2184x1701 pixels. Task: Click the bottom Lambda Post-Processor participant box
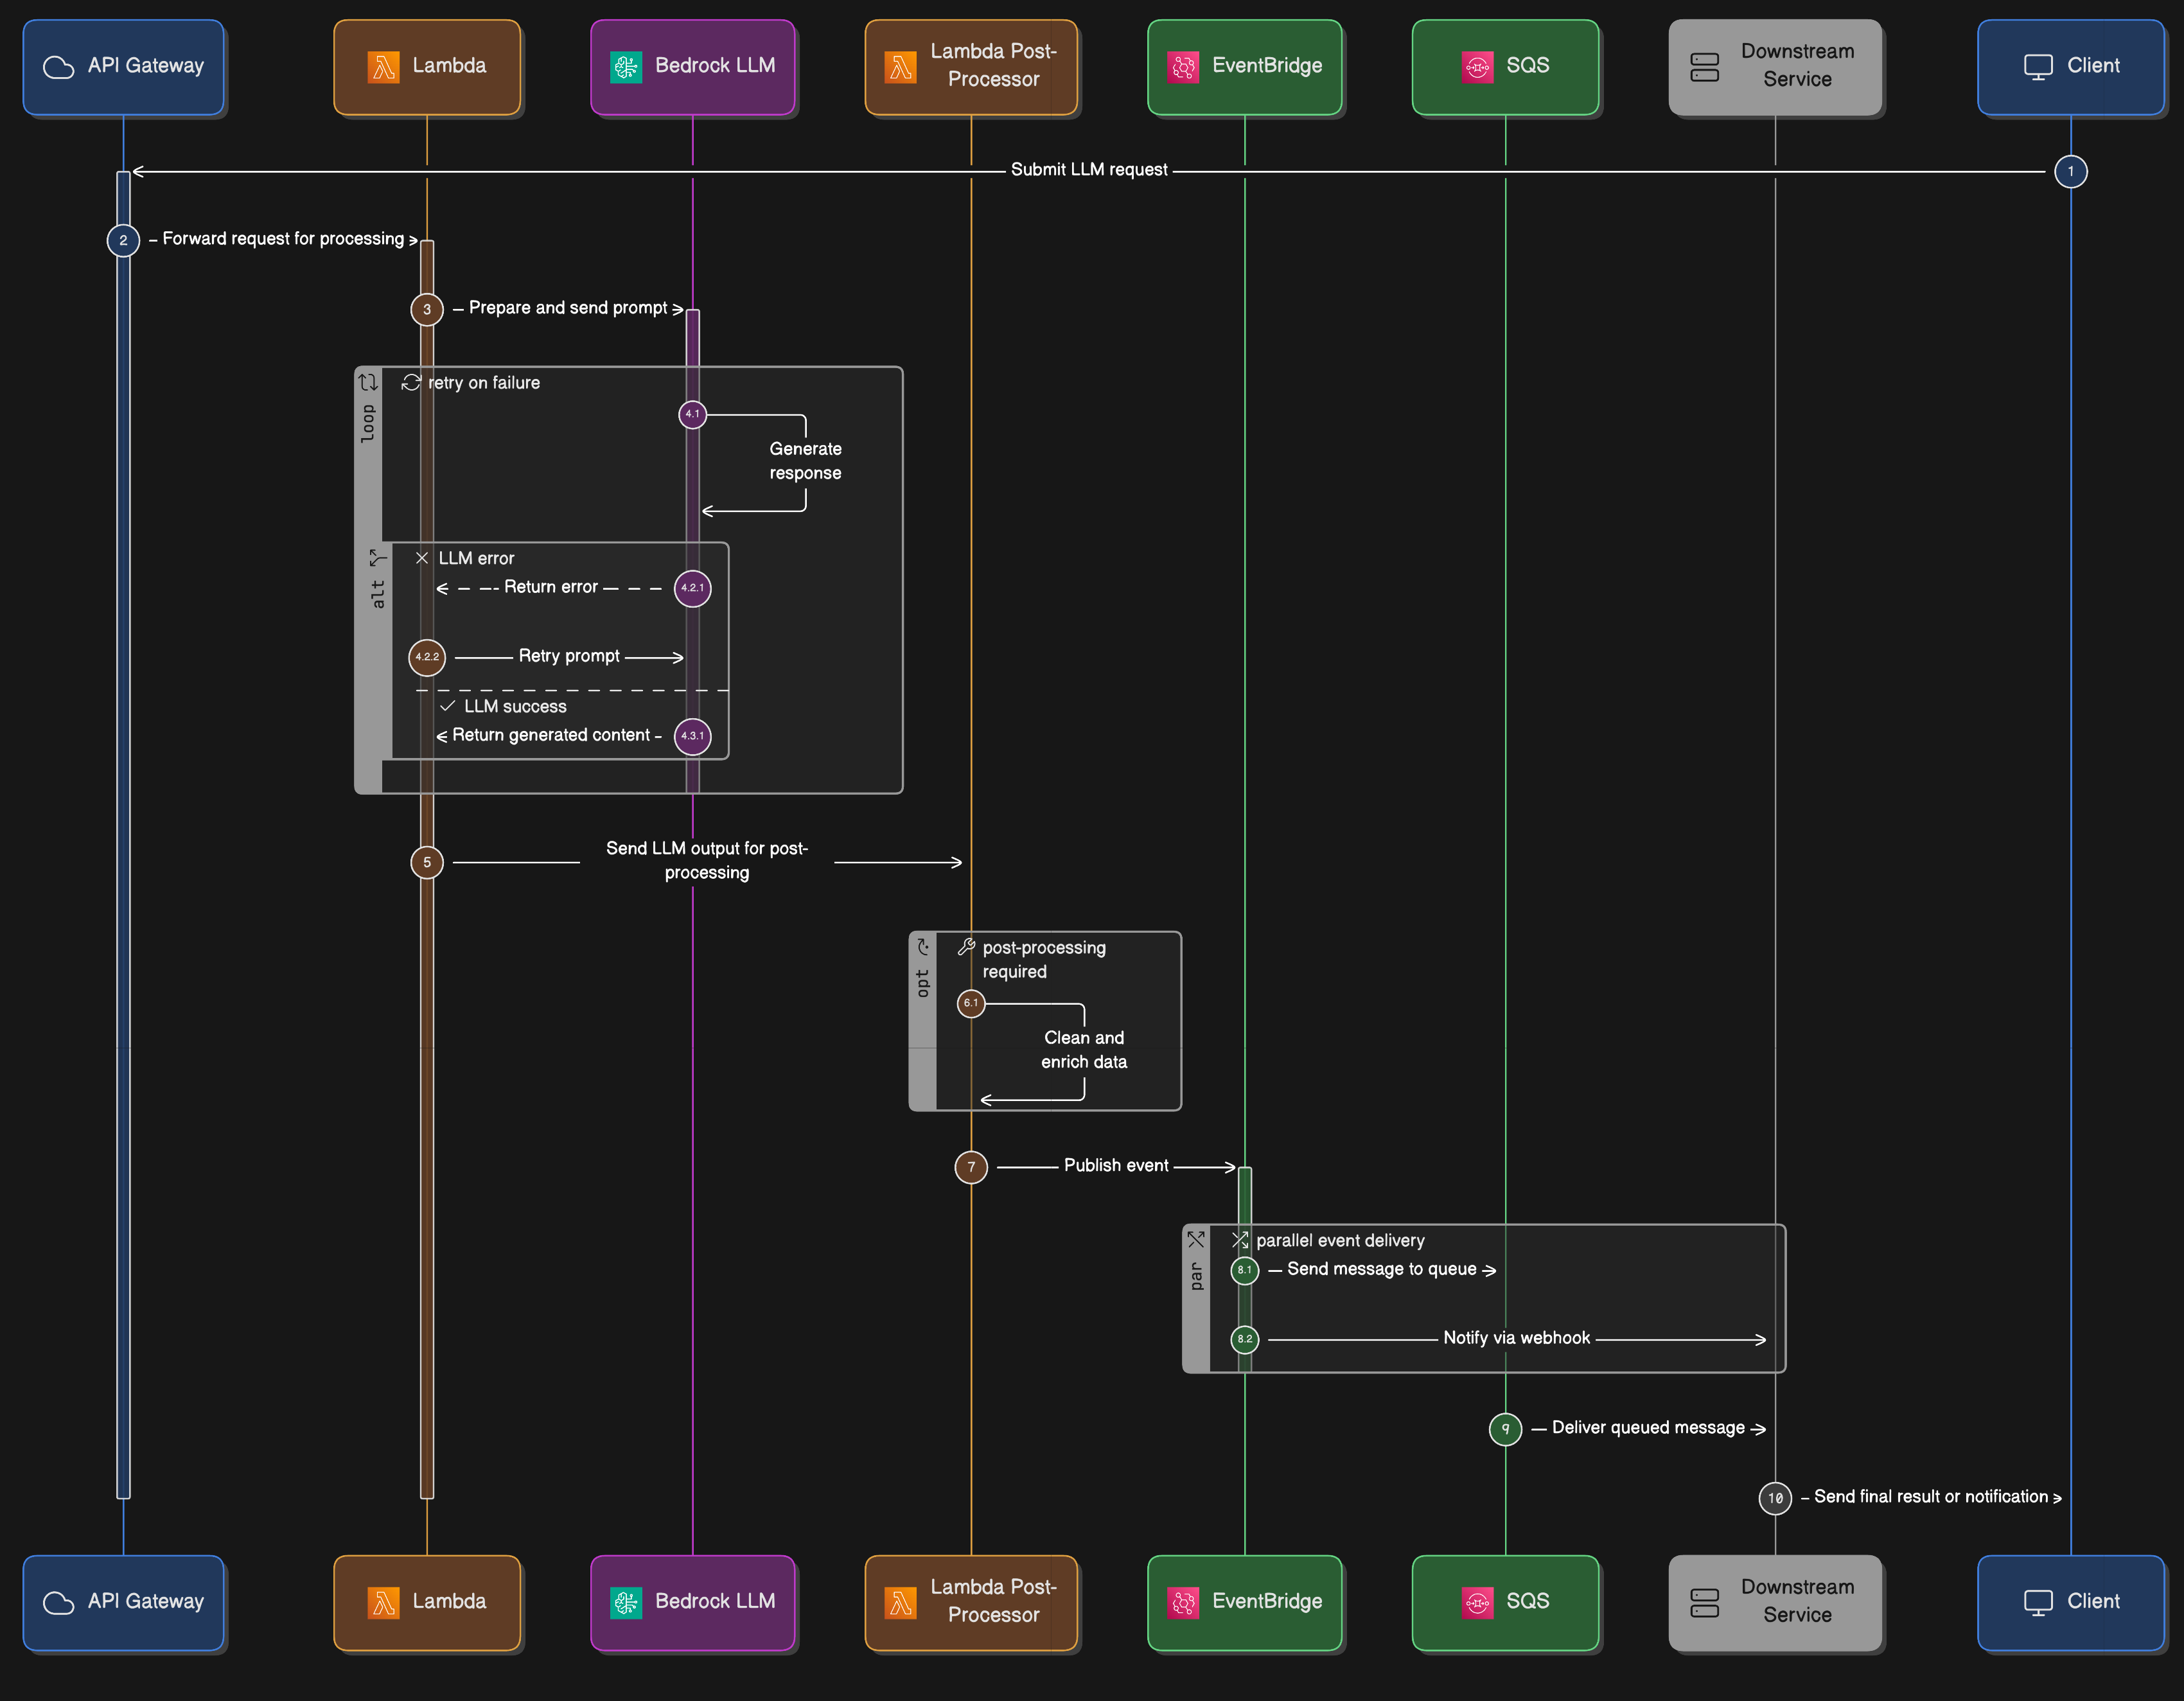tap(971, 1601)
